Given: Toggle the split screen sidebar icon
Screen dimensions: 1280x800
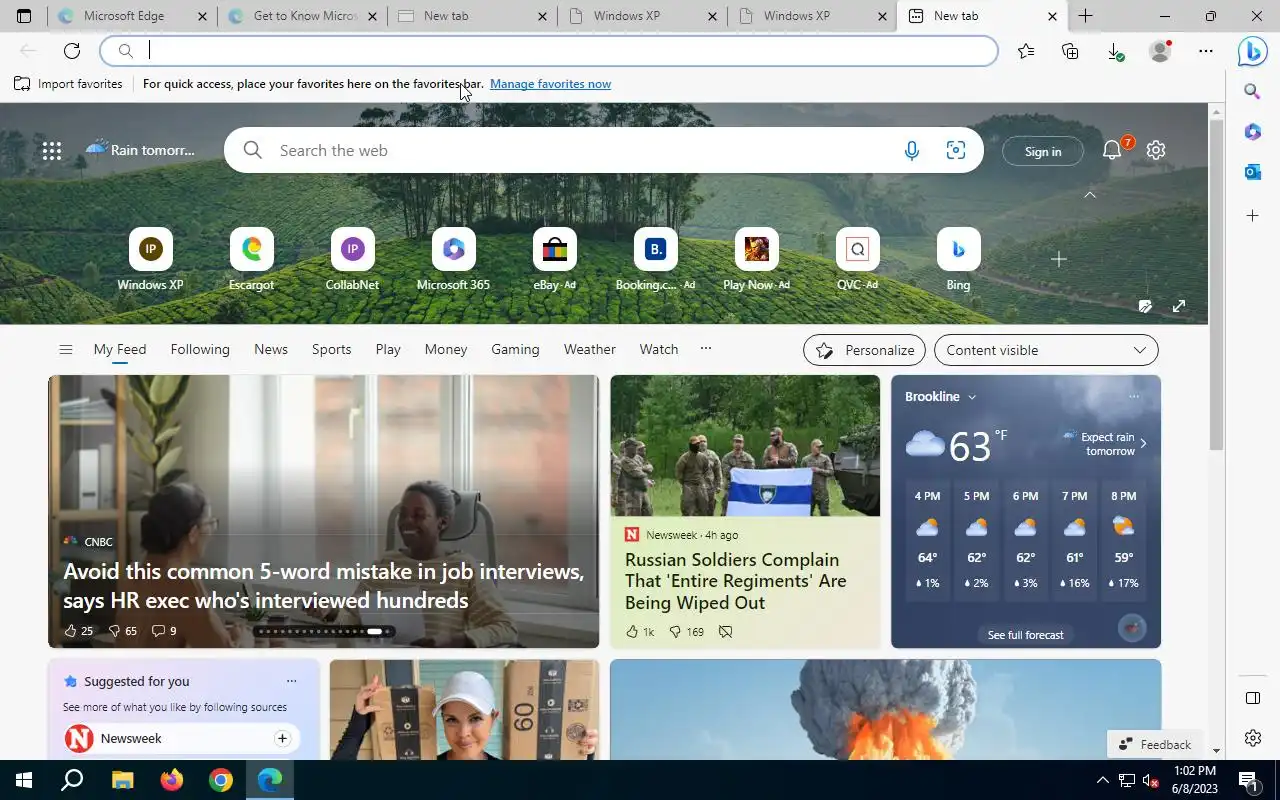Looking at the screenshot, I should (x=1252, y=698).
